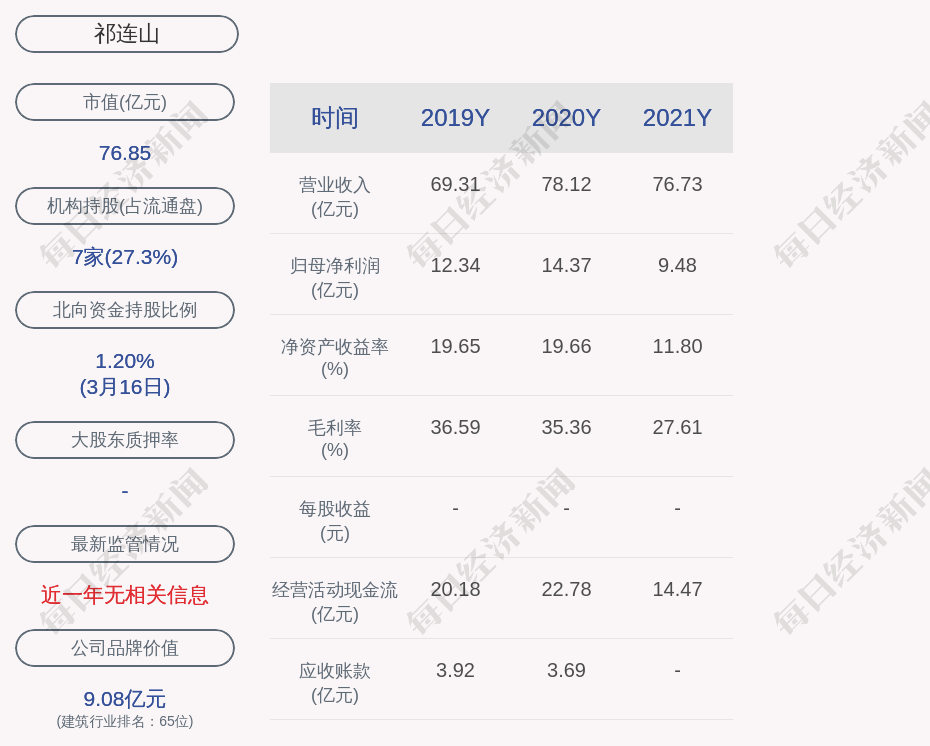Click the 时间 header cell
The width and height of the screenshot is (930, 746).
(x=335, y=118)
